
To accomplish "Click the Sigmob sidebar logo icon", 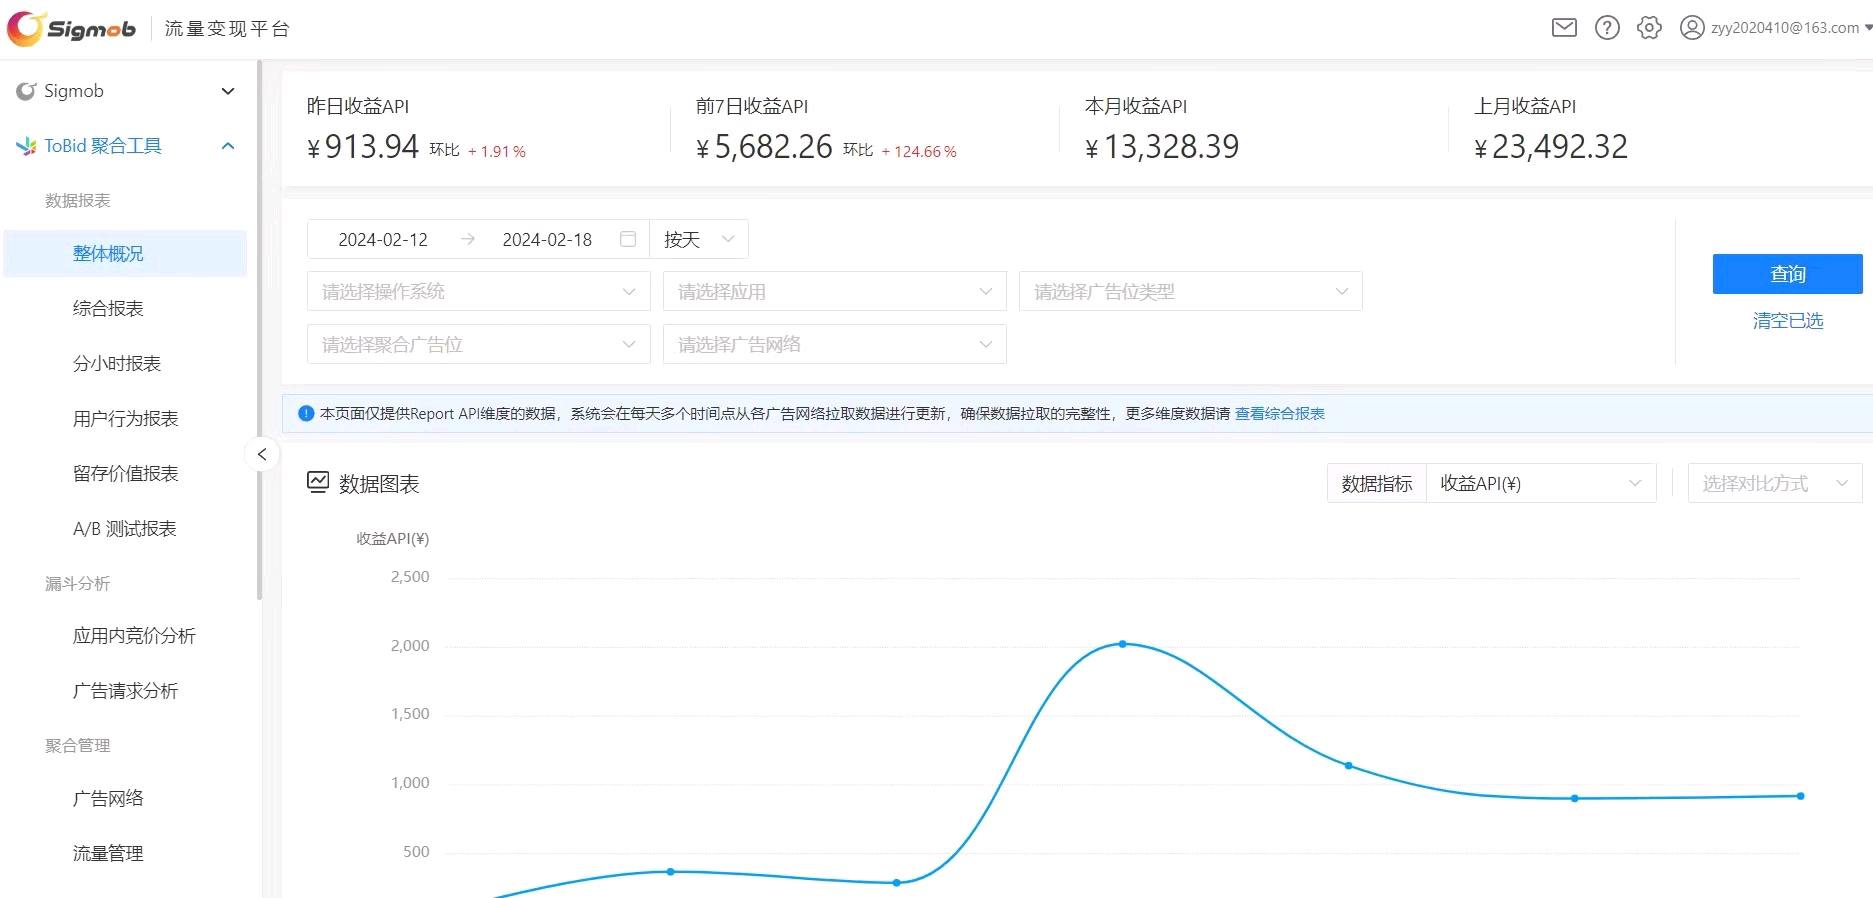I will pyautogui.click(x=26, y=91).
